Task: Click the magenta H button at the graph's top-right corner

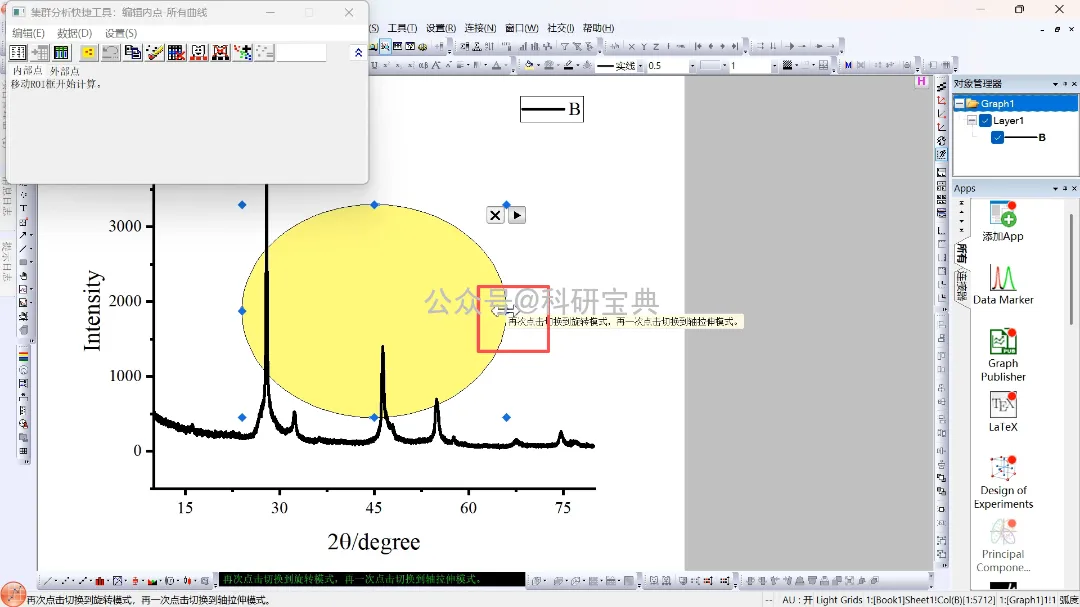Action: (921, 81)
